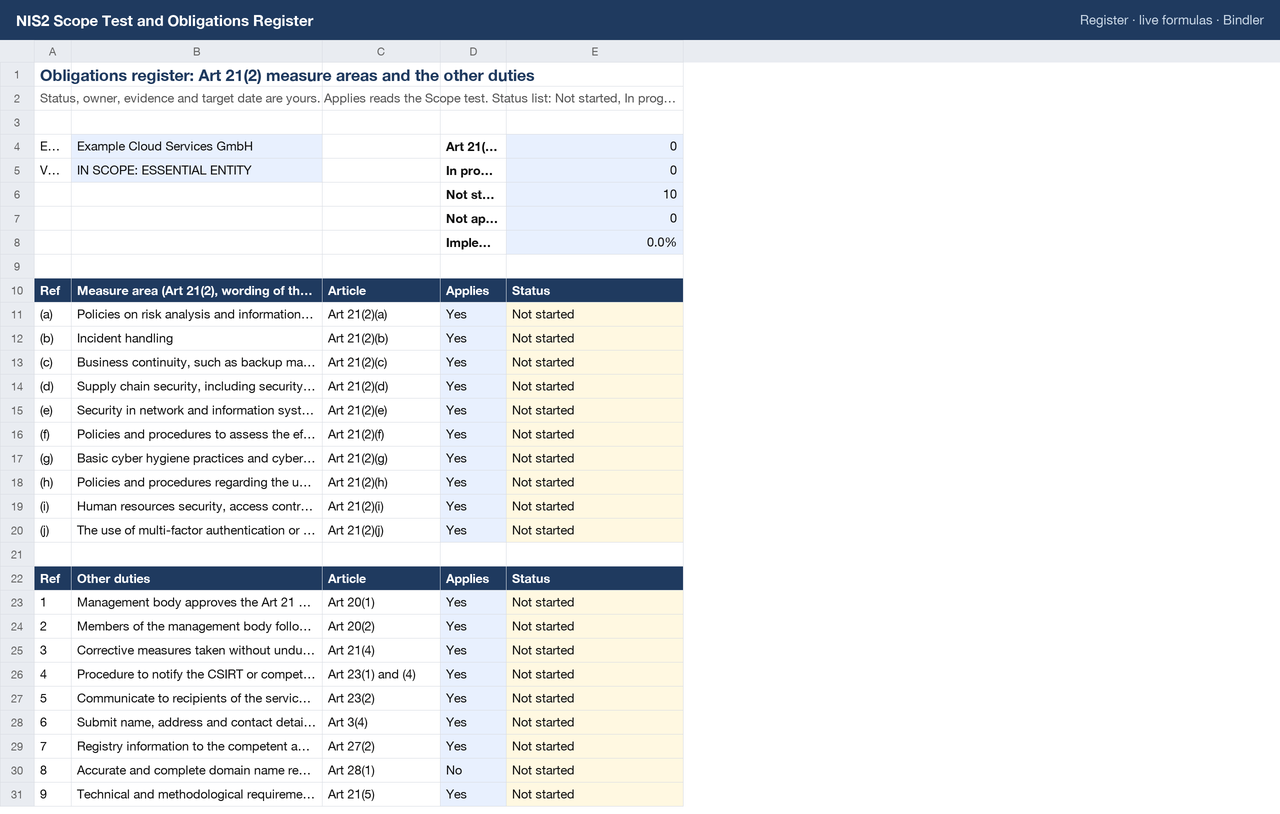The height and width of the screenshot is (814, 1280).
Task: Select column B header
Action: (196, 51)
